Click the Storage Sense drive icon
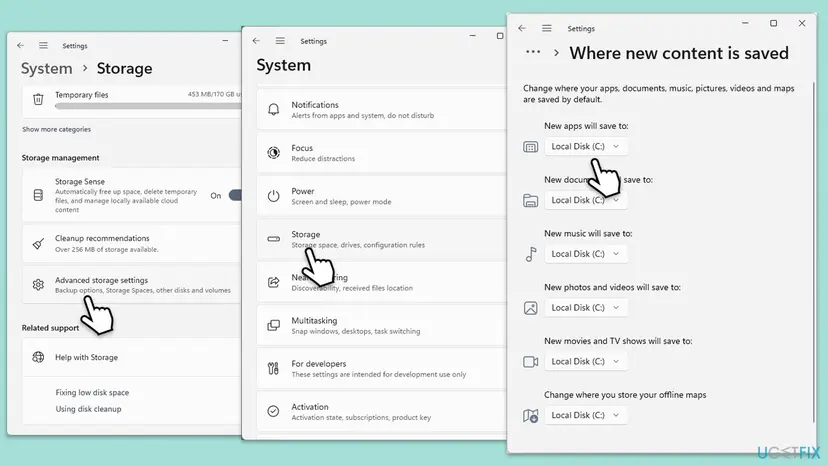 click(38, 195)
